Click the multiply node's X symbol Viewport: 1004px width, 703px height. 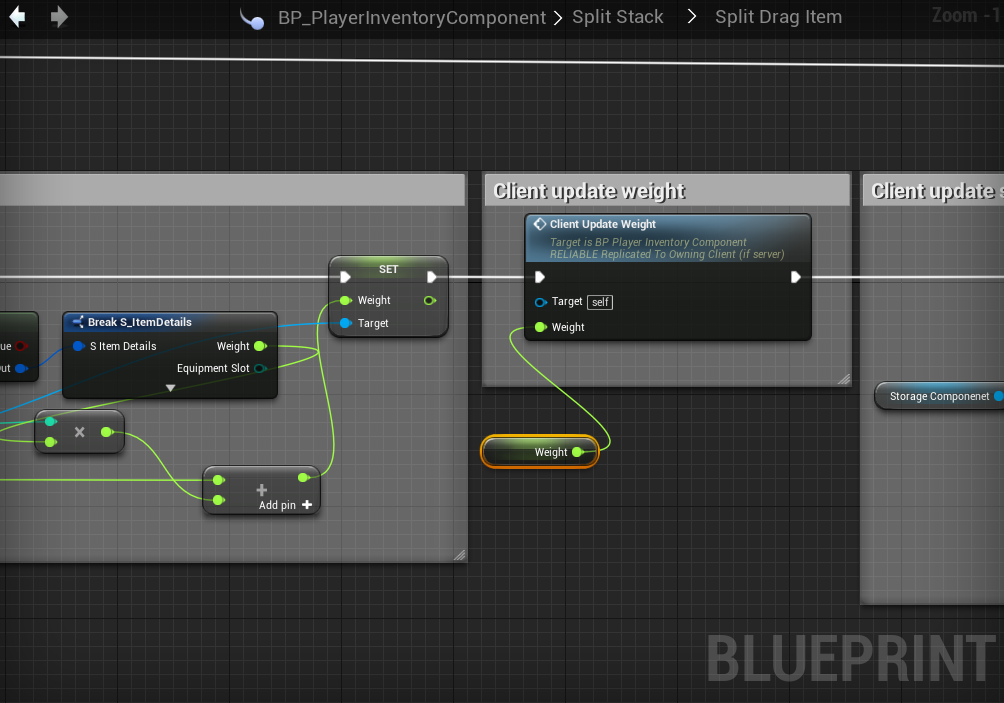[x=79, y=432]
